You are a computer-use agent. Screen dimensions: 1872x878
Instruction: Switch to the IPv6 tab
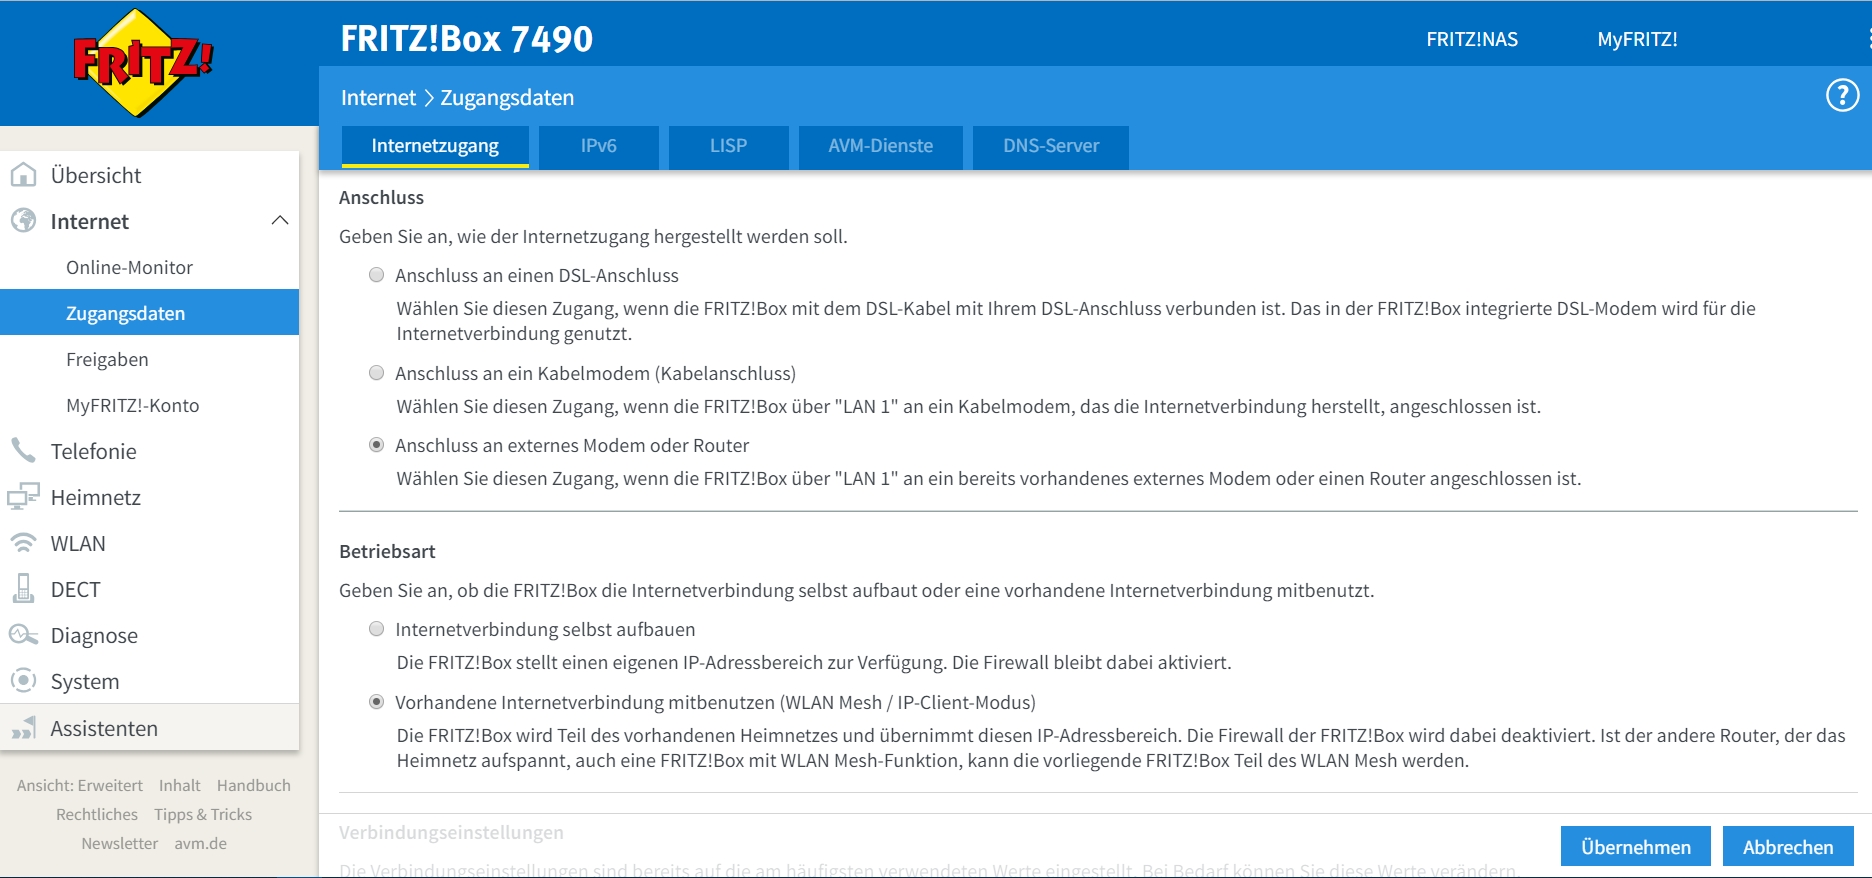pyautogui.click(x=599, y=146)
